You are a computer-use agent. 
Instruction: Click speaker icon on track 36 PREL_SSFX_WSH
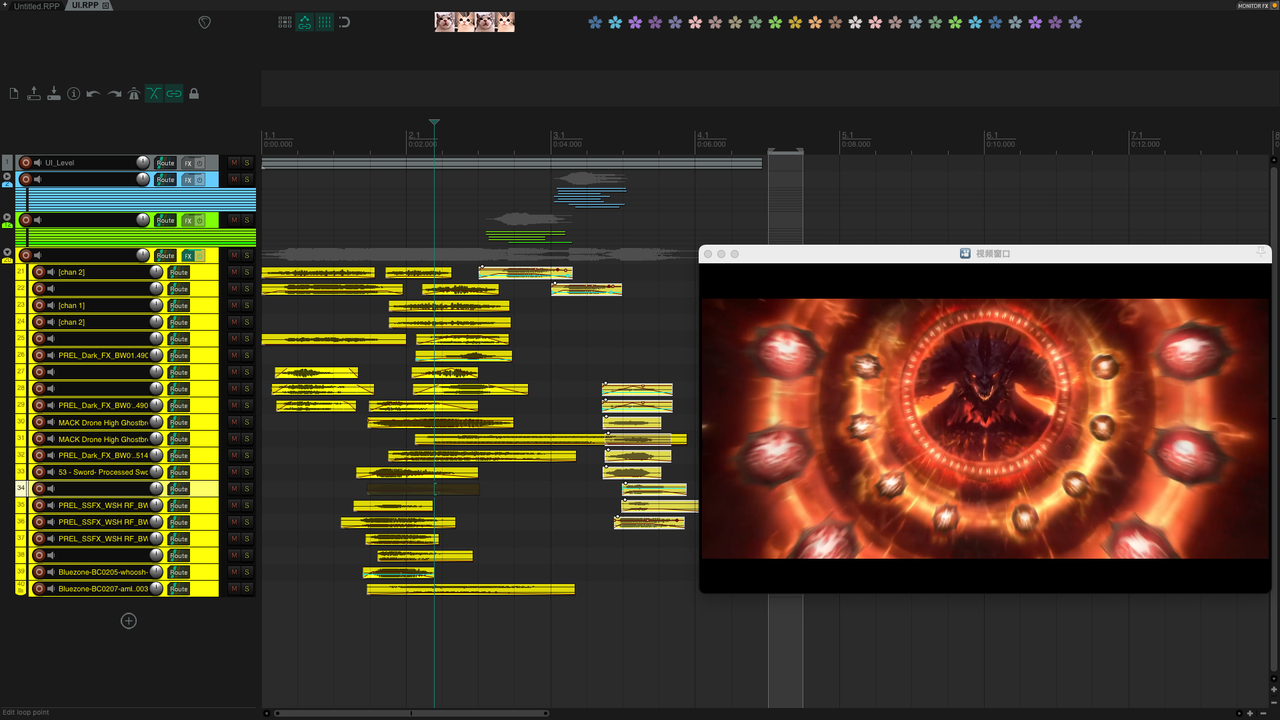(51, 522)
